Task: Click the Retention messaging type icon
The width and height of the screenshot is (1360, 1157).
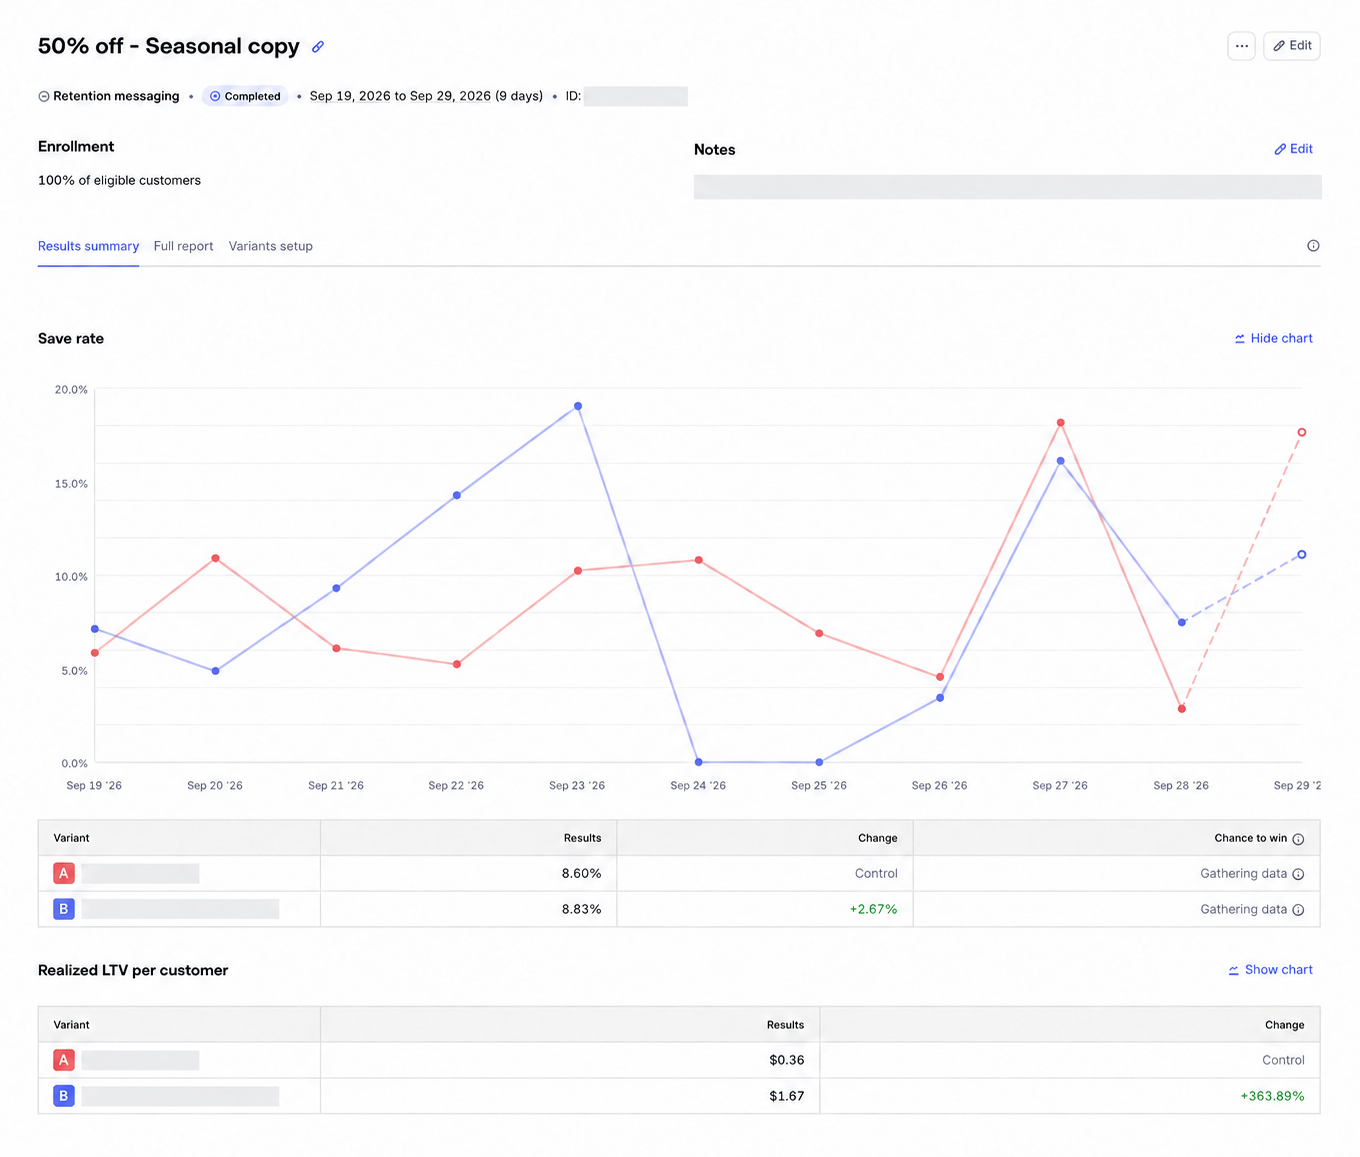Action: (44, 97)
